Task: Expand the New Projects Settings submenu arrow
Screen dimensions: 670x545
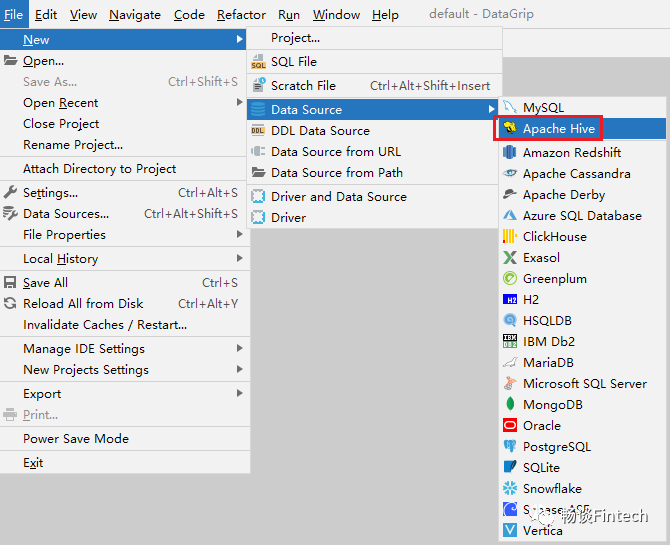Action: tap(240, 369)
